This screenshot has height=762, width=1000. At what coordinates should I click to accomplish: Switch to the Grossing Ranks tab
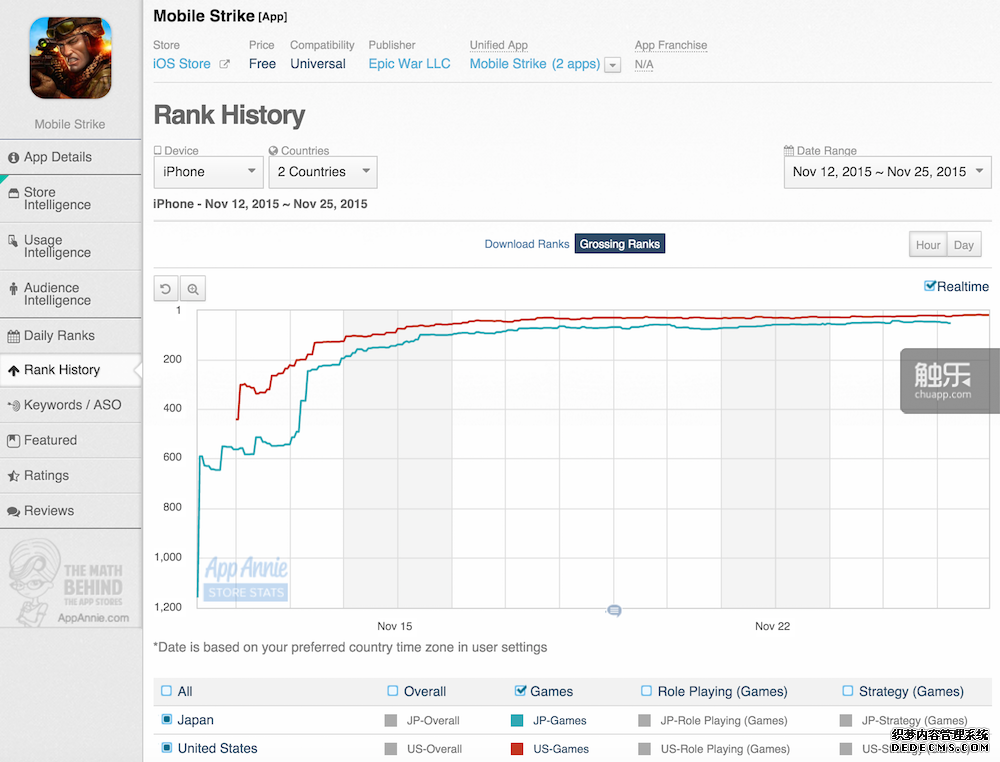tap(620, 244)
